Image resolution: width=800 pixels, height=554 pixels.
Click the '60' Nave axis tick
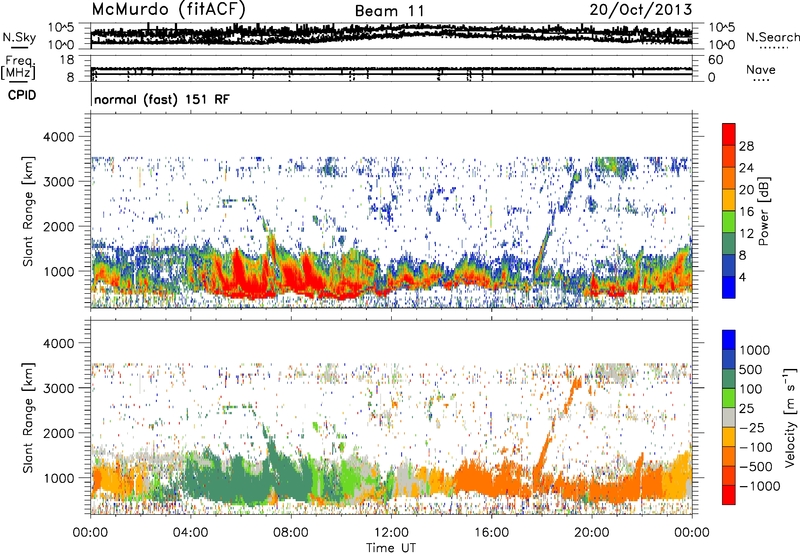click(x=716, y=60)
